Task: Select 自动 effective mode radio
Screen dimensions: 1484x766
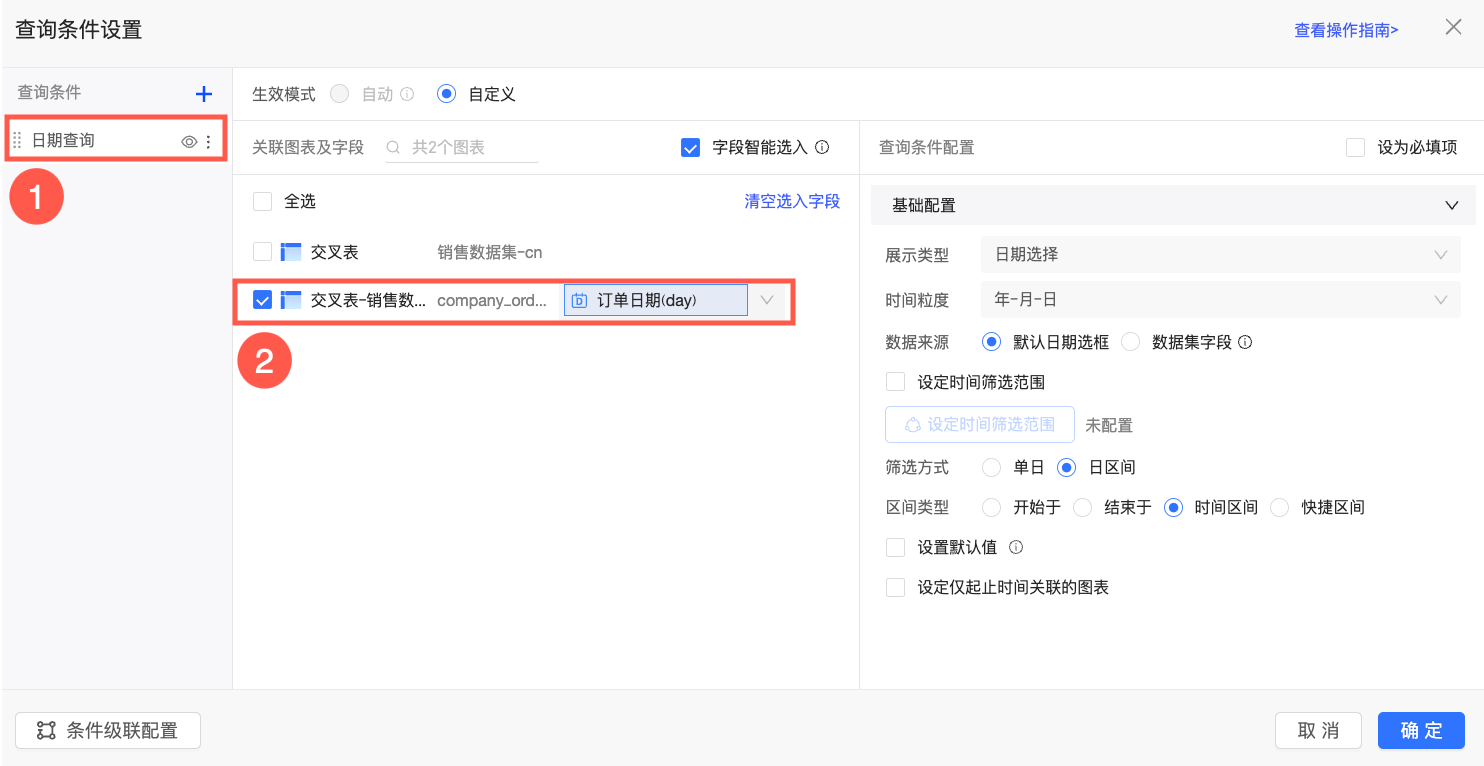Action: 340,94
